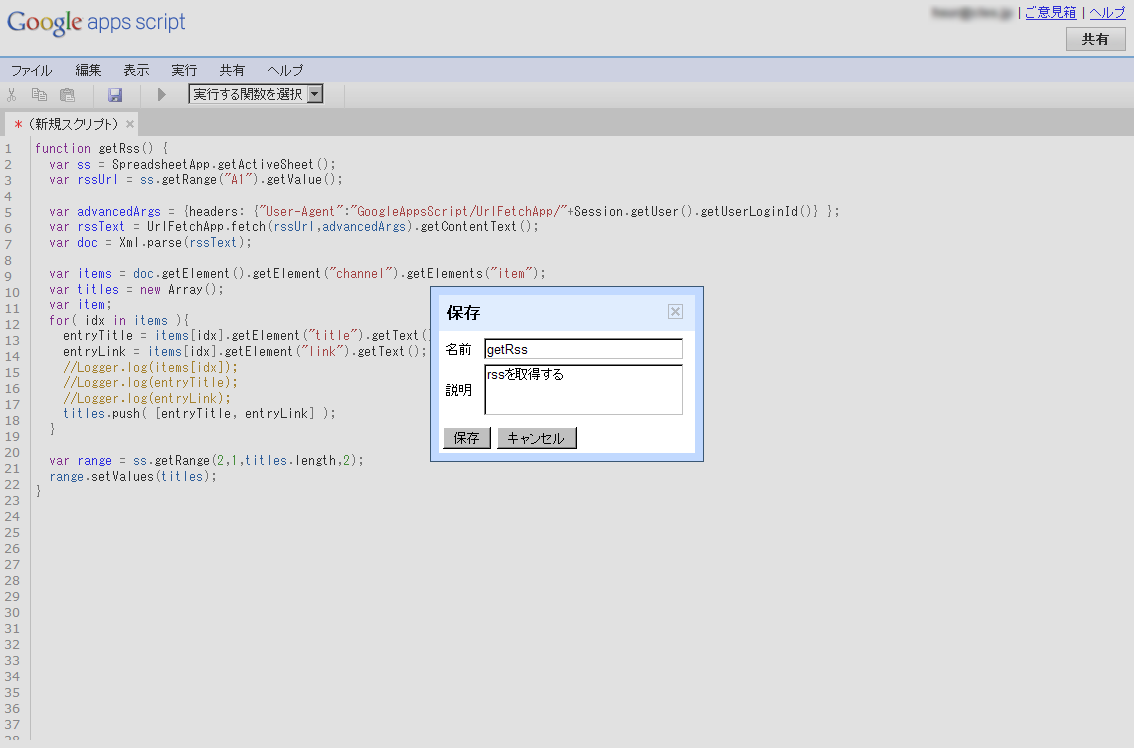Click the 共有 button at top right

1095,39
